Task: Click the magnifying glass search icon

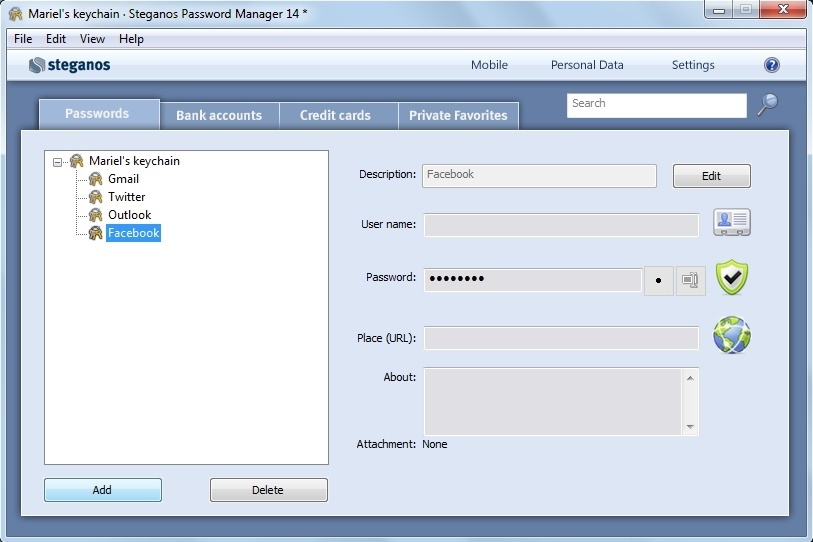Action: pyautogui.click(x=767, y=104)
